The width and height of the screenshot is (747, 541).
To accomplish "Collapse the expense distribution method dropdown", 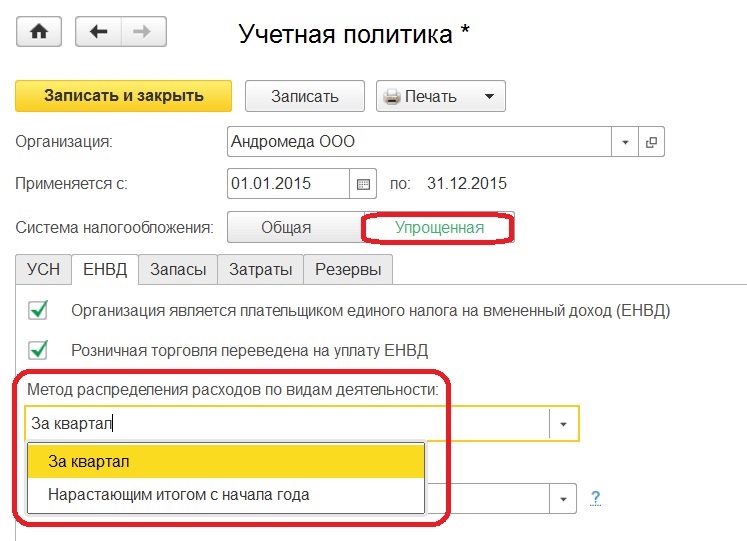I will coord(563,423).
